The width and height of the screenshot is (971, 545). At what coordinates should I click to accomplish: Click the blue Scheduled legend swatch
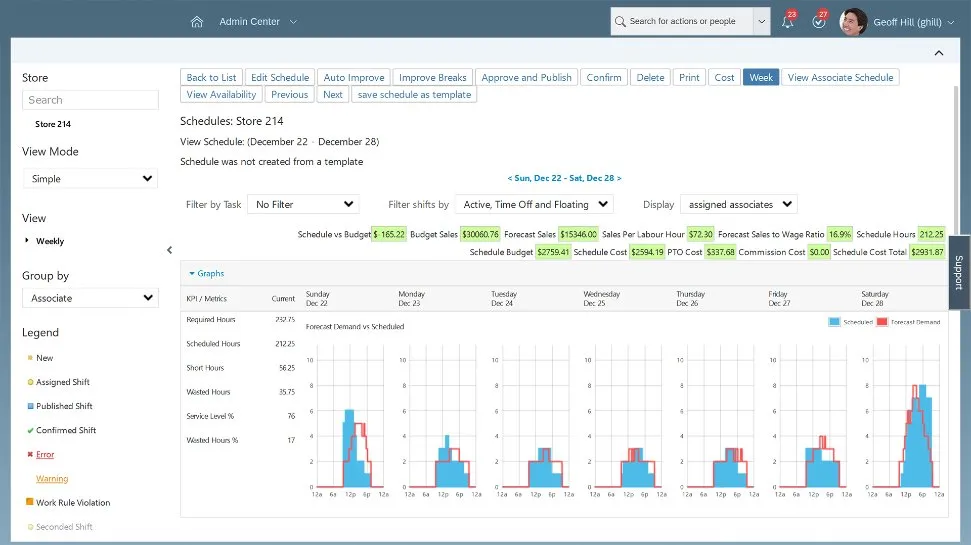(836, 322)
